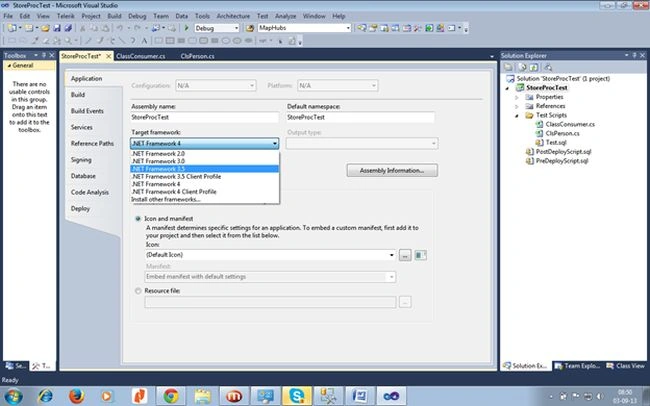The width and height of the screenshot is (650, 406).
Task: Click the Firefox taskbar icon
Action: coord(77,396)
